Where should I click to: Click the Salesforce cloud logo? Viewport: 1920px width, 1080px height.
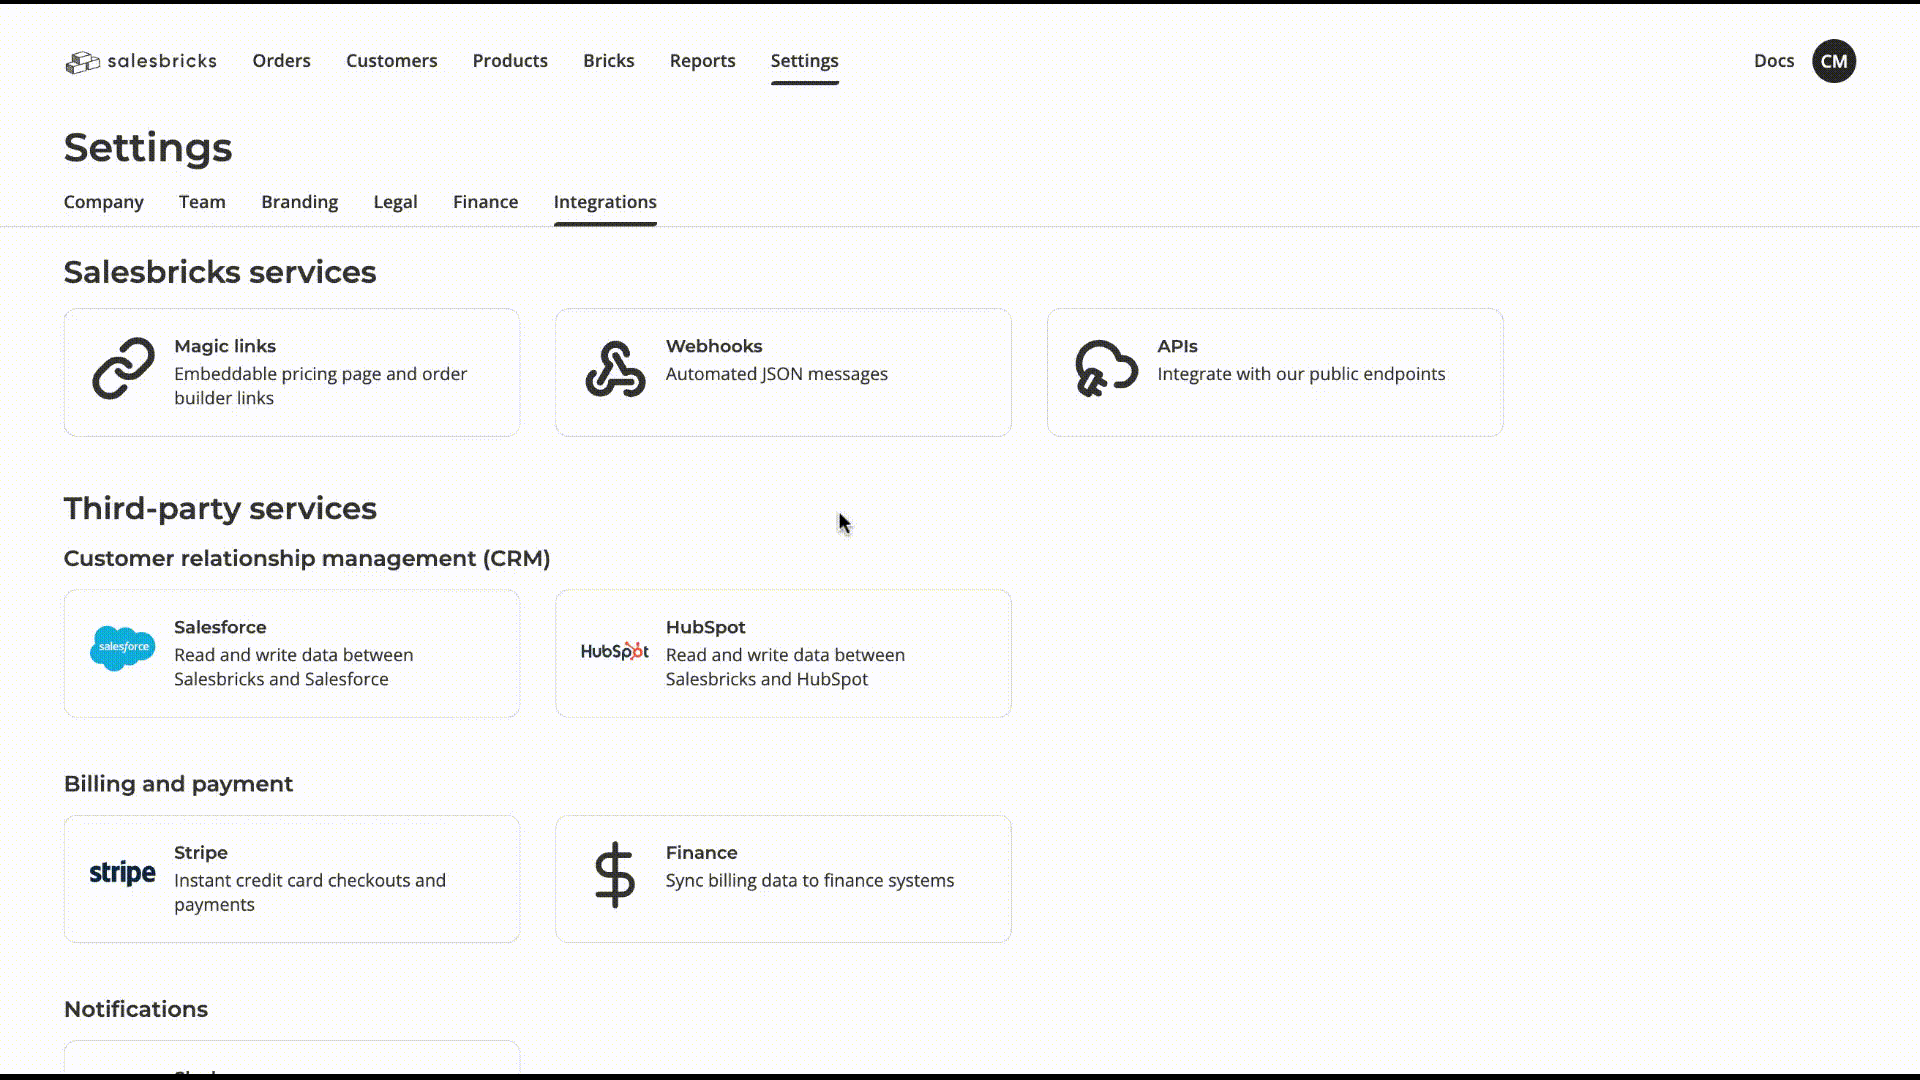click(x=123, y=648)
